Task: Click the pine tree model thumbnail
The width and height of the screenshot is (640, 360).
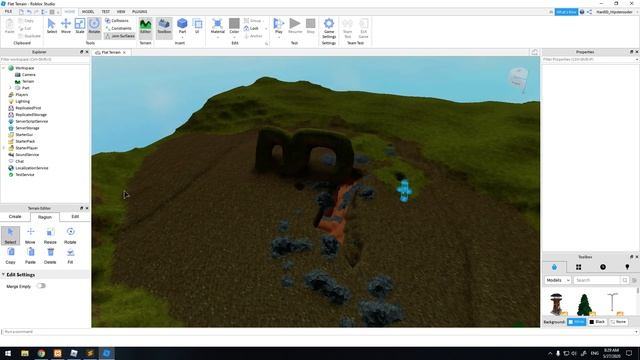Action: pyautogui.click(x=584, y=304)
